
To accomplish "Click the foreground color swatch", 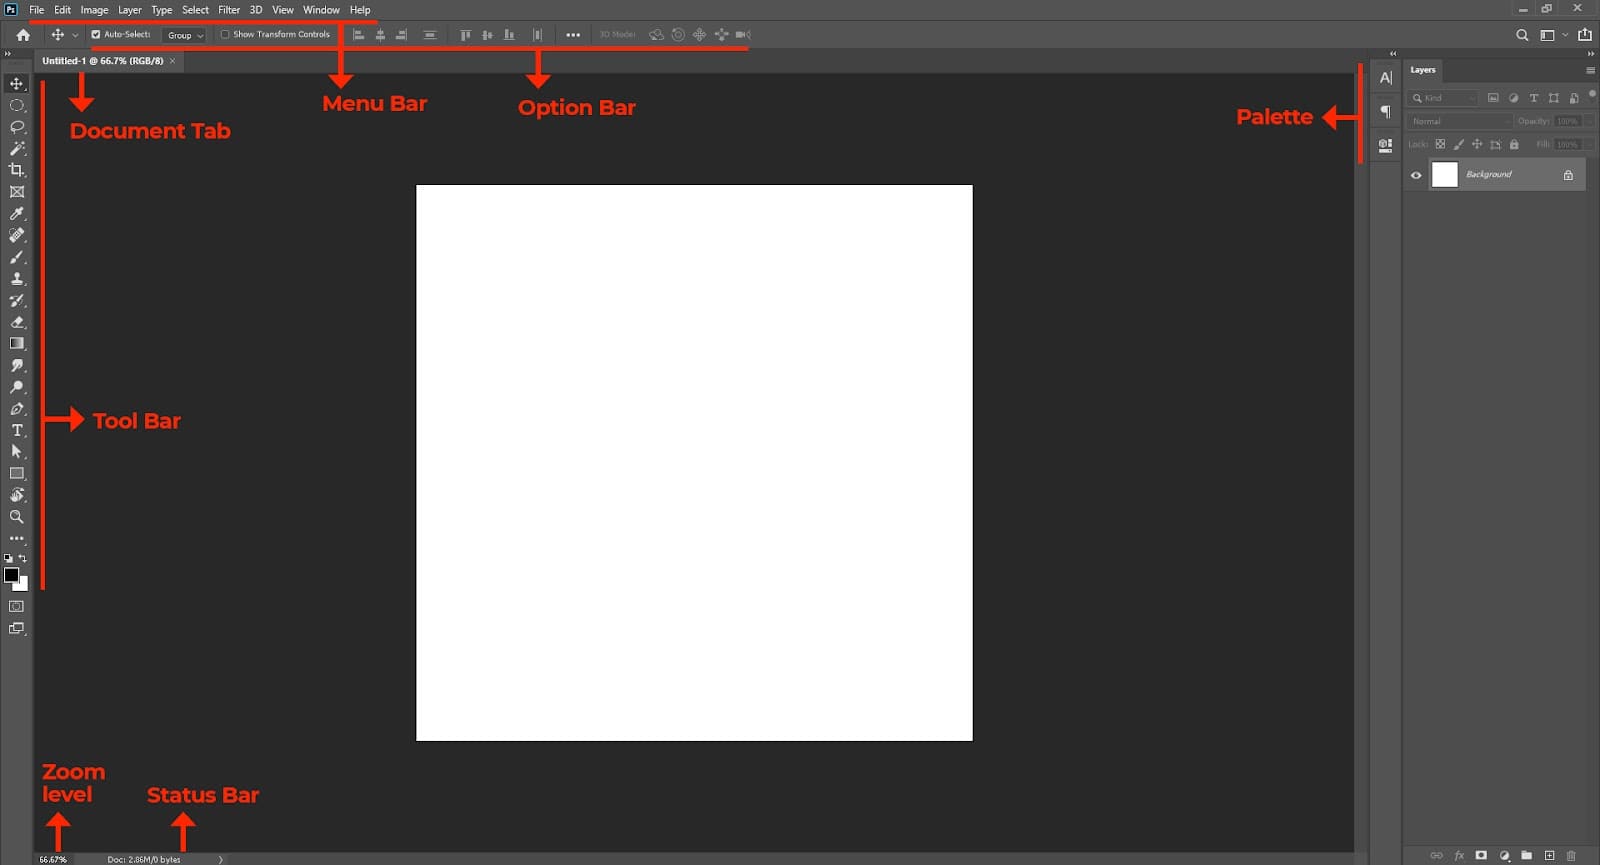I will click(11, 575).
